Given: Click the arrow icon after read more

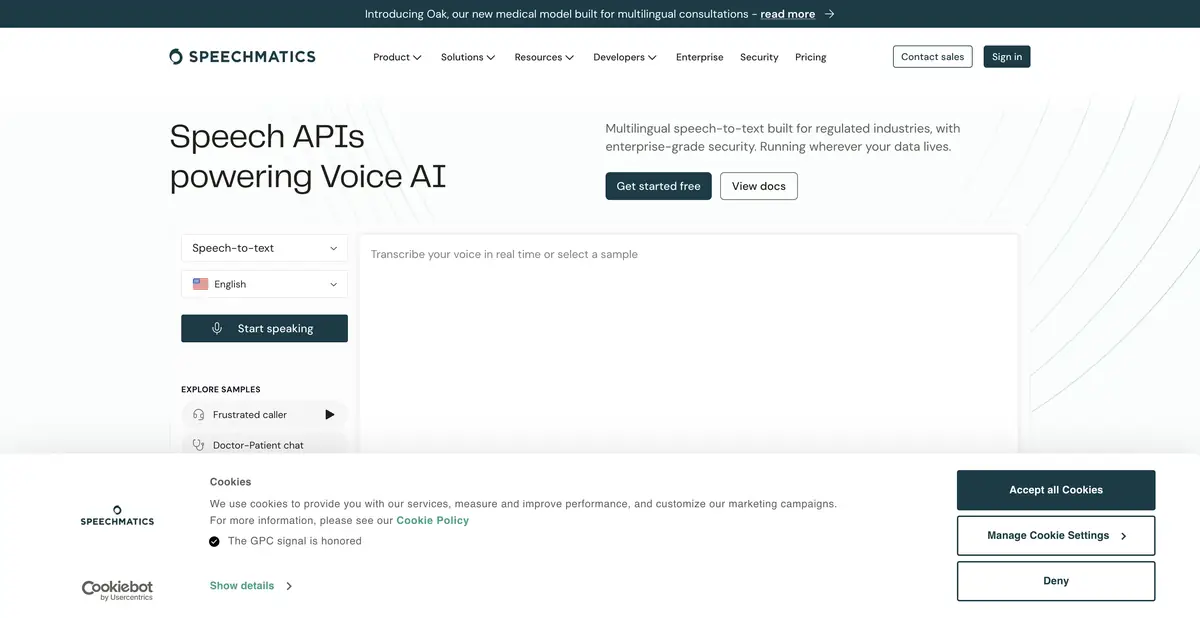Looking at the screenshot, I should pyautogui.click(x=830, y=14).
